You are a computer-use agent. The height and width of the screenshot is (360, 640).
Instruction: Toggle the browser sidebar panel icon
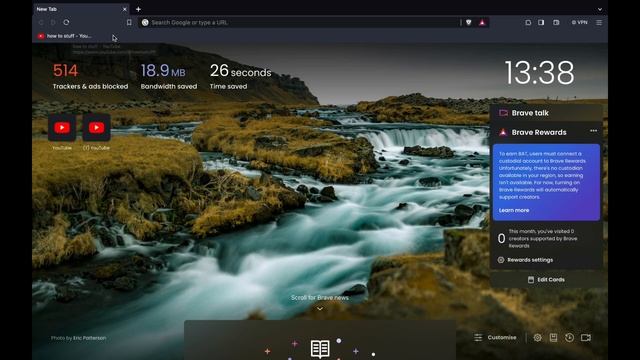point(541,22)
